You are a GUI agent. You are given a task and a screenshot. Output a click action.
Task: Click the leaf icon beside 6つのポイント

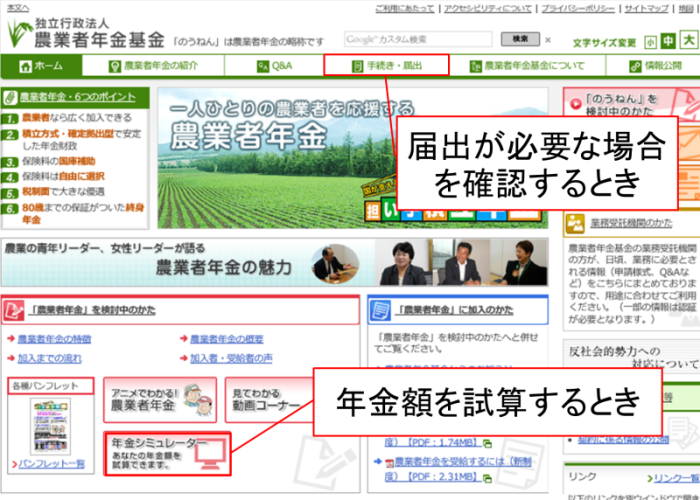(x=10, y=97)
